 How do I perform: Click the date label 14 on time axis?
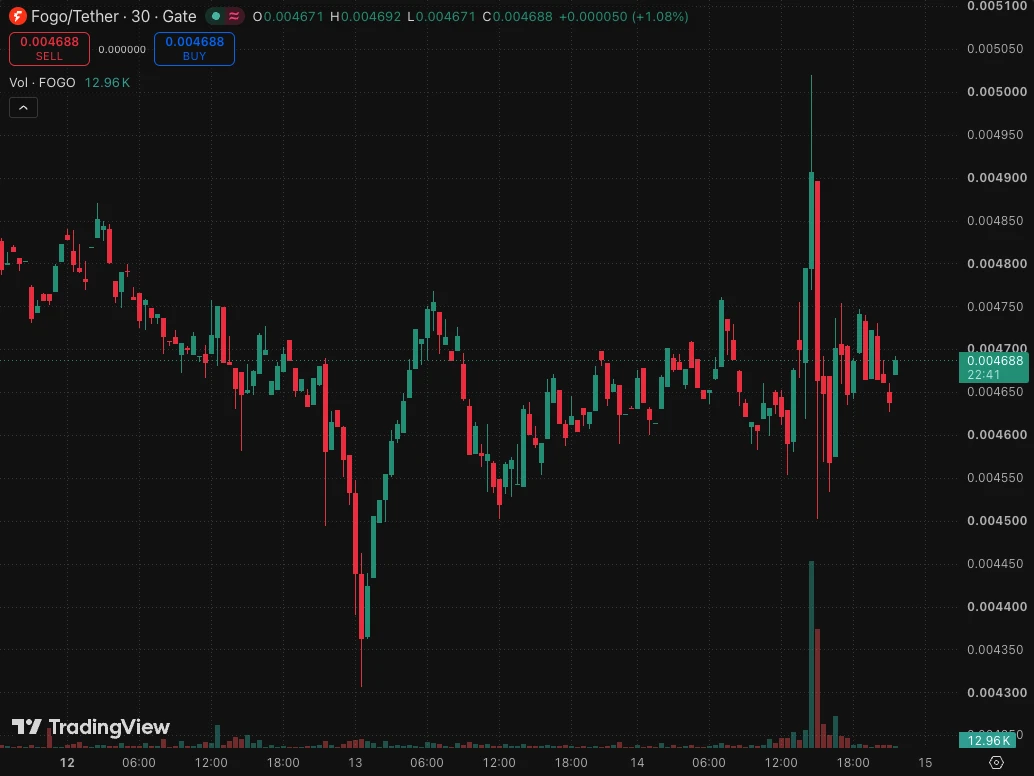[637, 763]
